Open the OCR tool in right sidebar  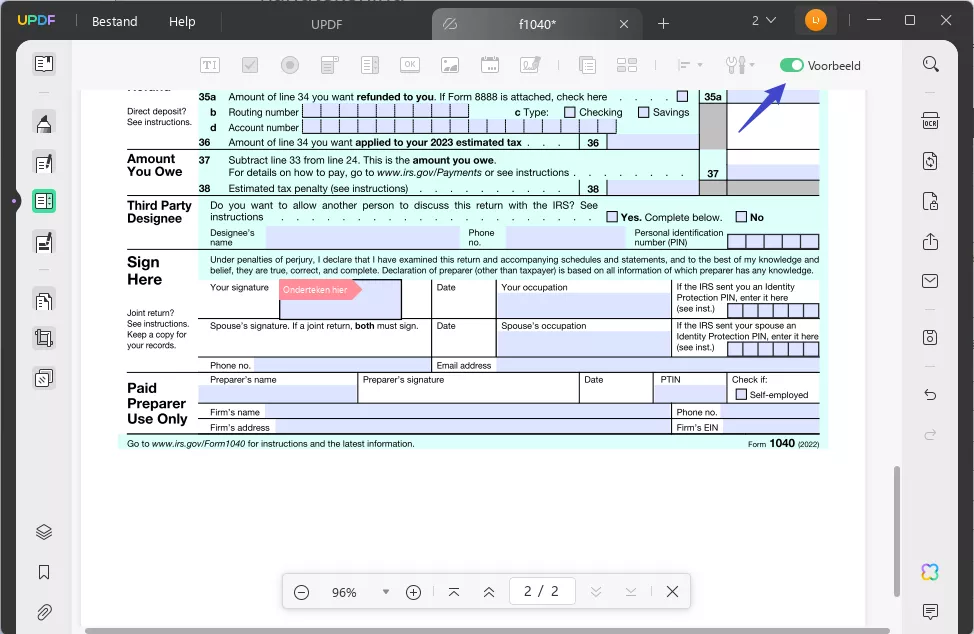pyautogui.click(x=930, y=120)
